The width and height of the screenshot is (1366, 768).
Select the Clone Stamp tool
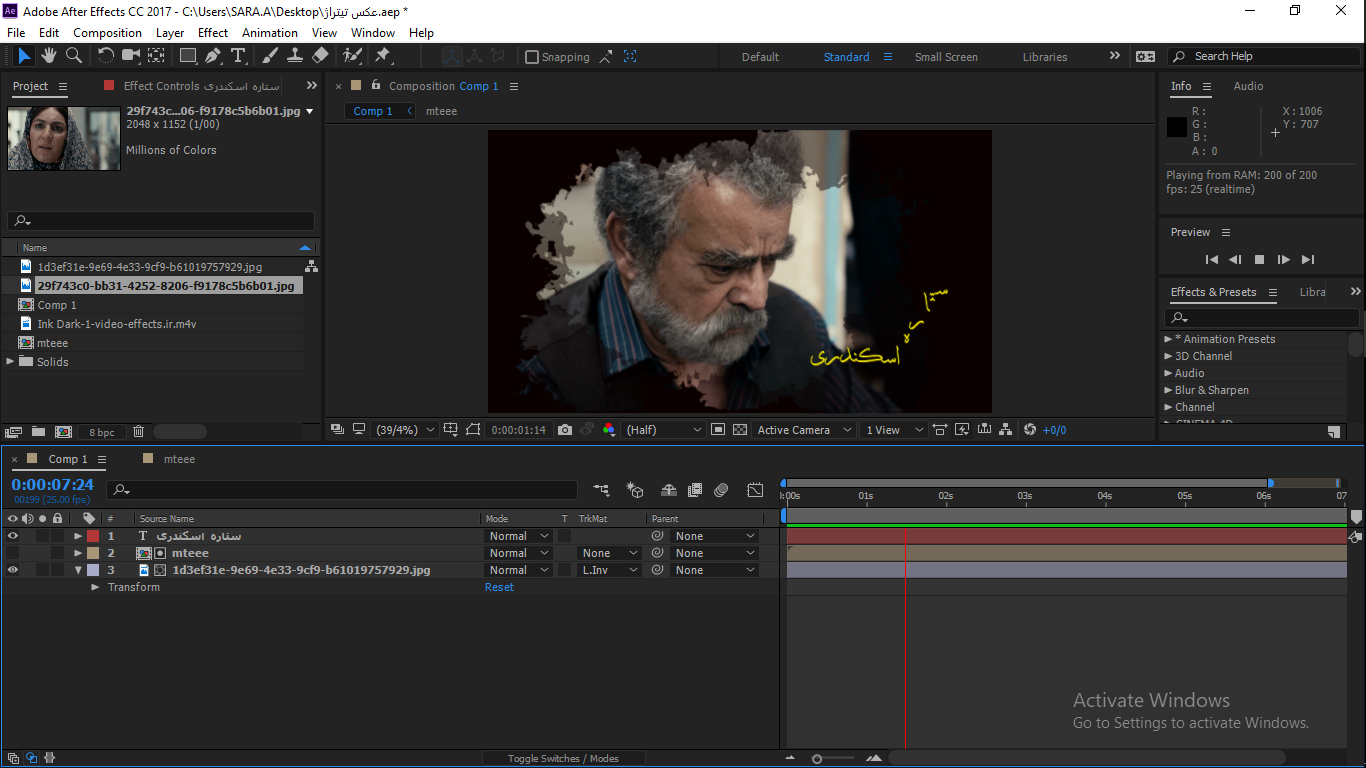[295, 56]
